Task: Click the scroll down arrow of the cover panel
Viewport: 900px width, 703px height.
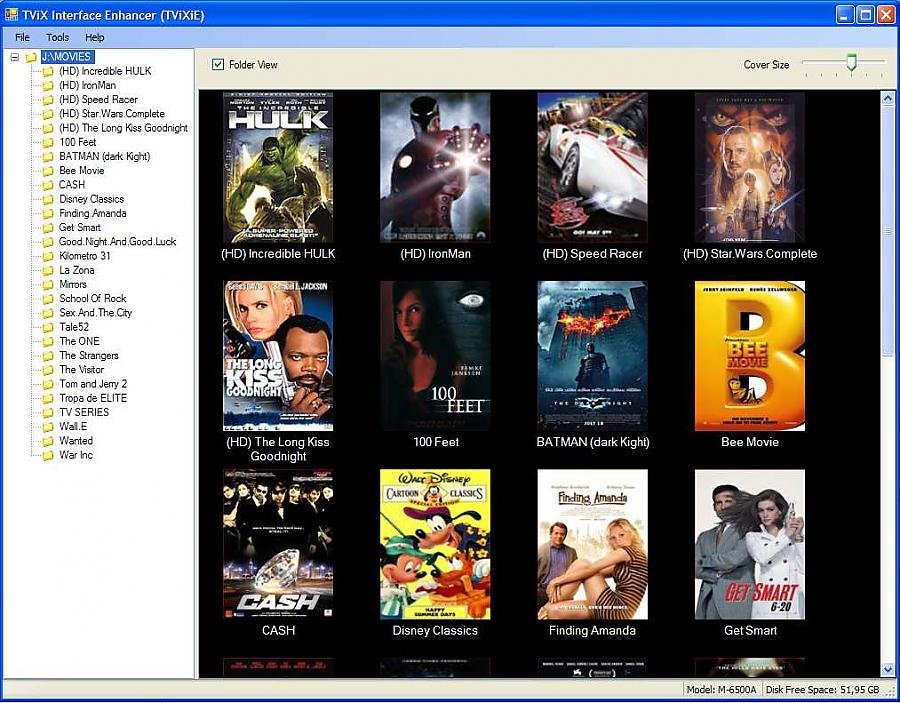Action: (x=888, y=670)
